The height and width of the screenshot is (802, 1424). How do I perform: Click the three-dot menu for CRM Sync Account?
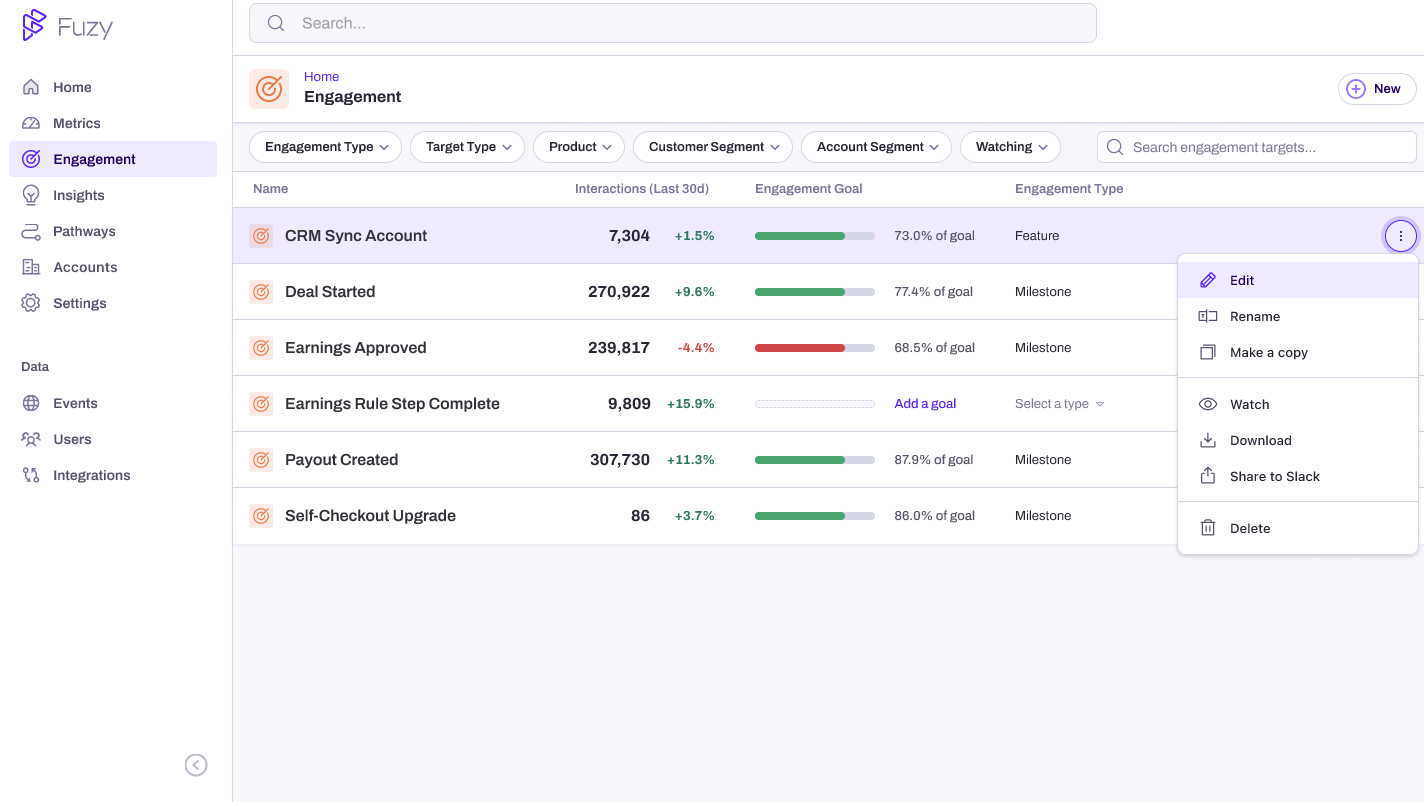coord(1400,236)
